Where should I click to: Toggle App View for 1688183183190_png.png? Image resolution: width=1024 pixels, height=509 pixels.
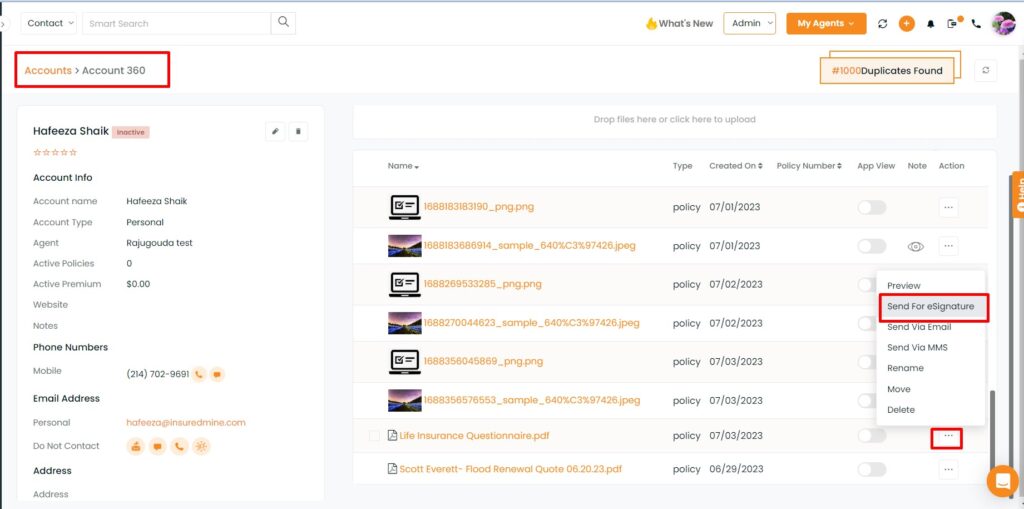click(x=872, y=207)
